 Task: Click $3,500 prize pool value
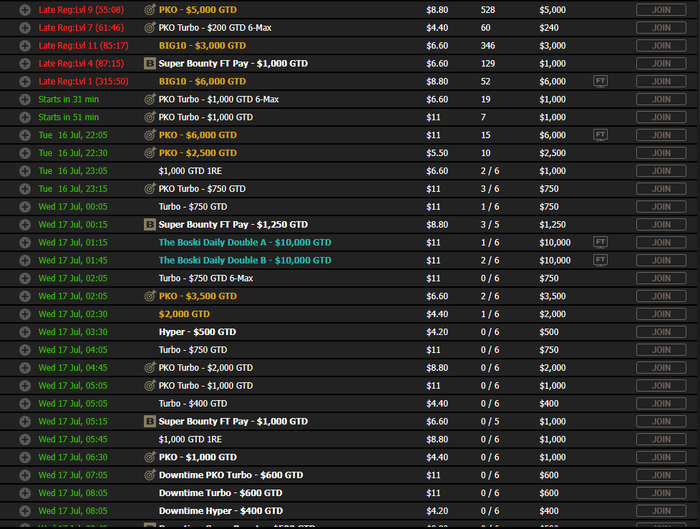[552, 296]
